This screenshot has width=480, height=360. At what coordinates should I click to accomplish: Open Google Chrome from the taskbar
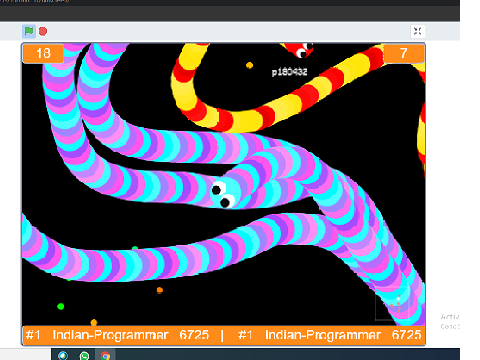[105, 356]
